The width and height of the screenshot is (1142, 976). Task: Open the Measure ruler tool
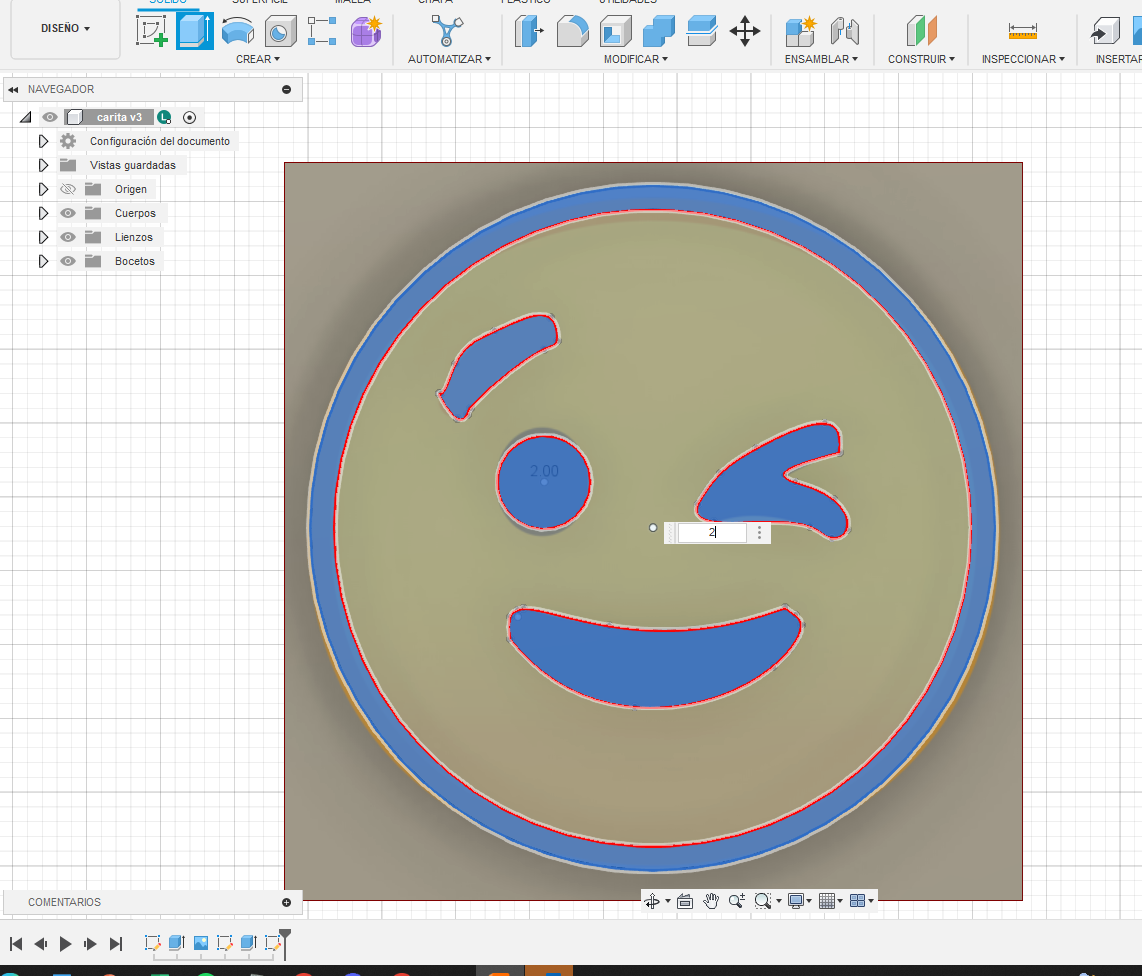click(1022, 31)
